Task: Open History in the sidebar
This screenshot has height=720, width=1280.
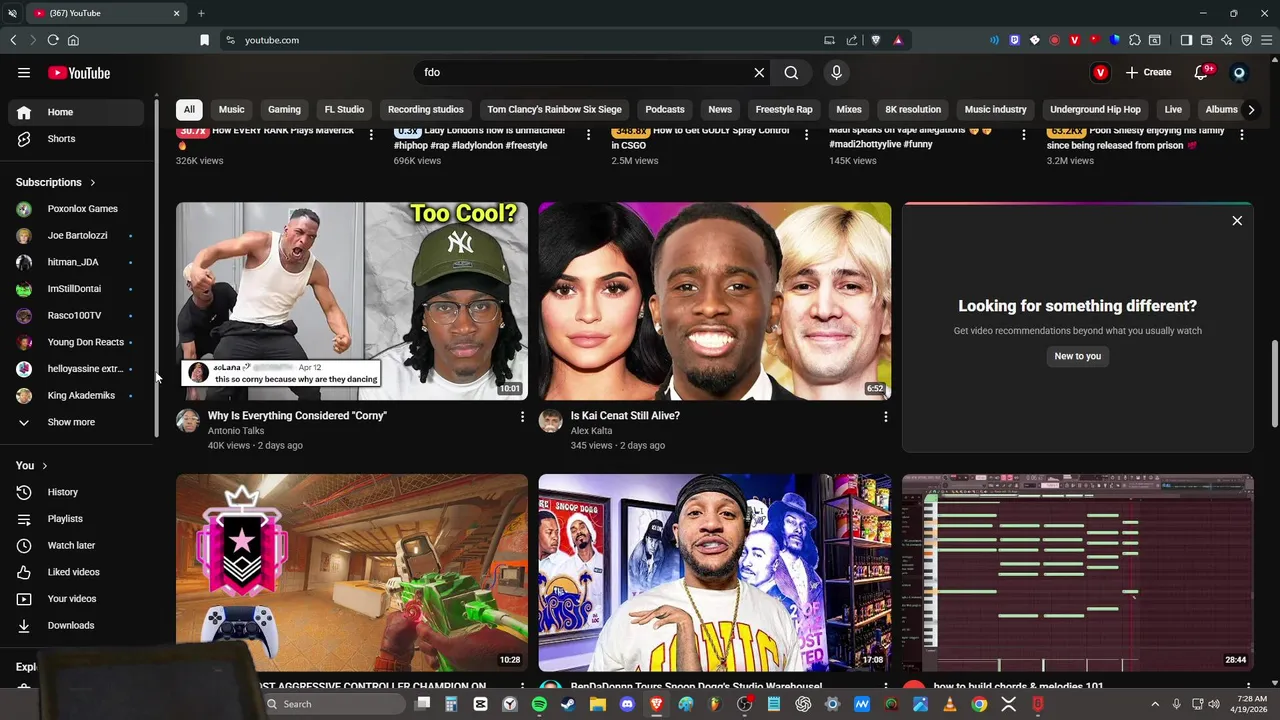Action: point(76,492)
